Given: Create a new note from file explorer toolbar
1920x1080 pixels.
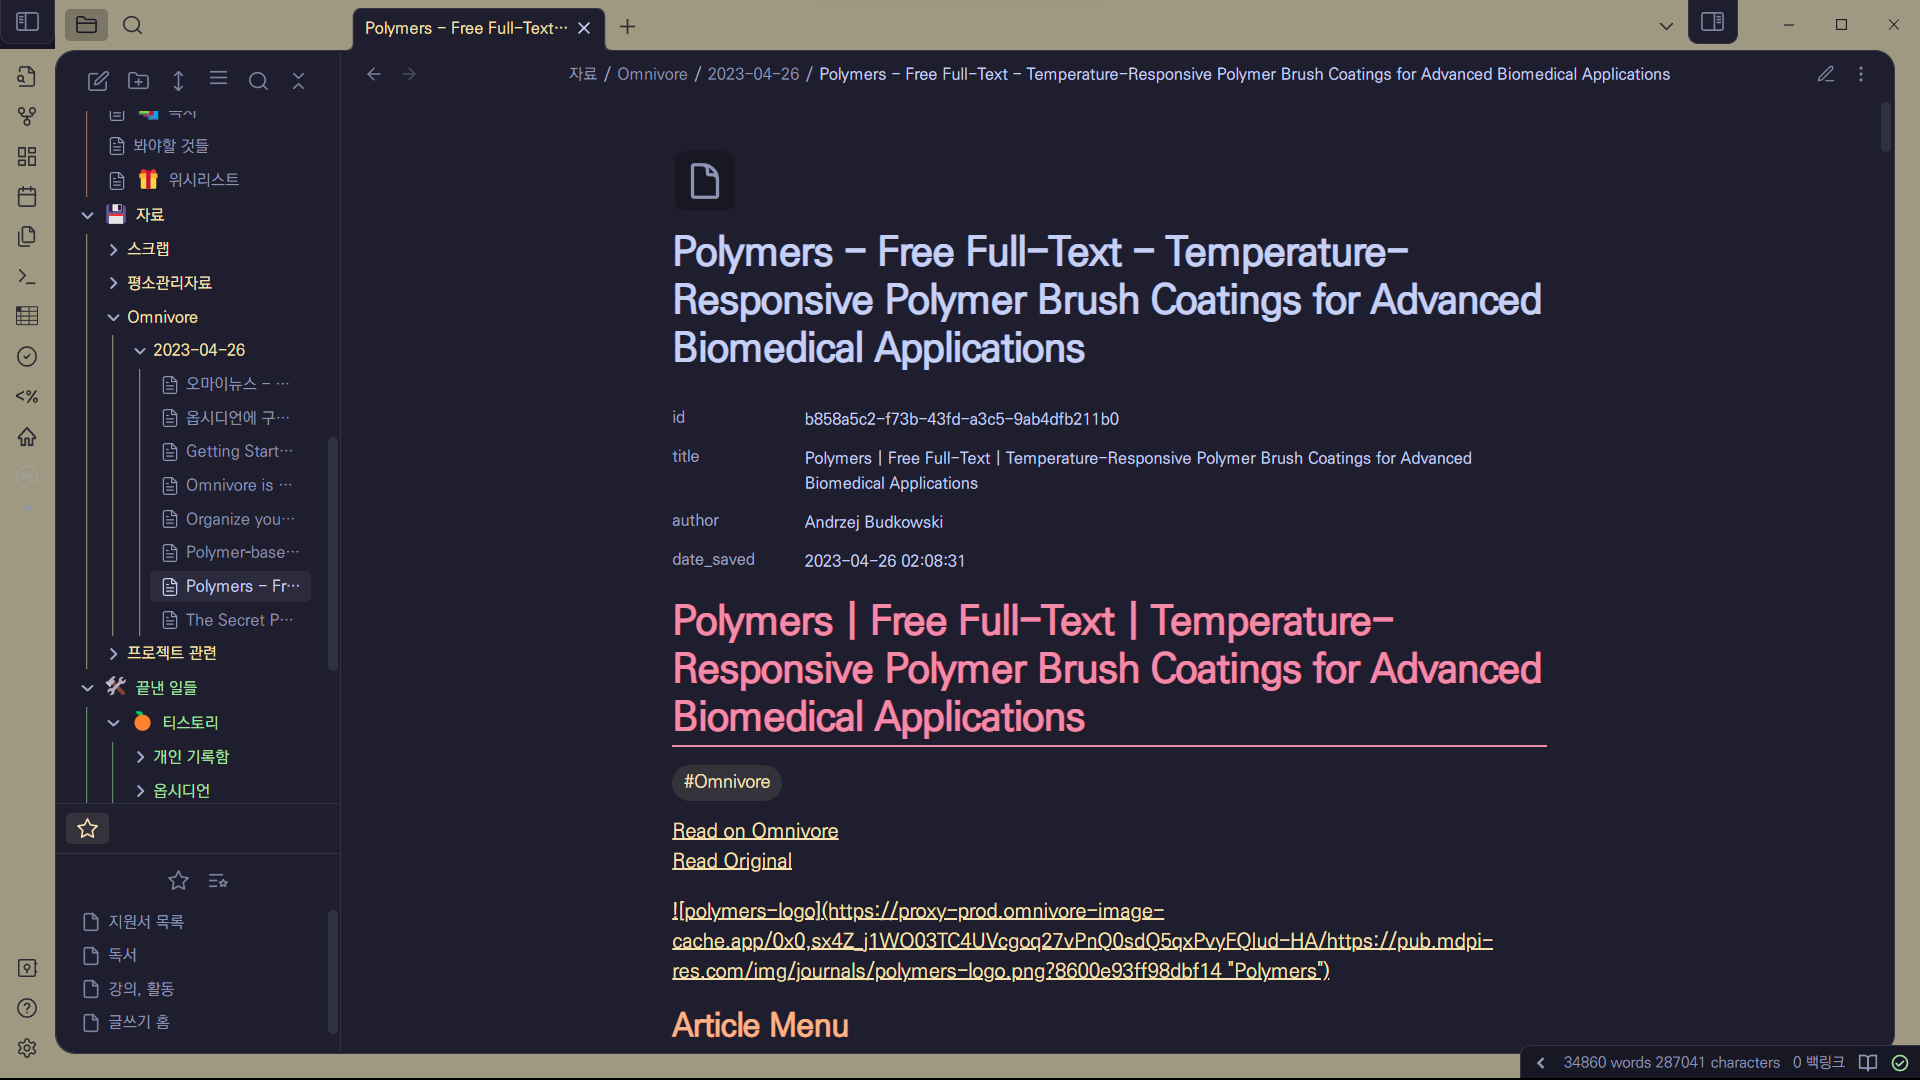Looking at the screenshot, I should [x=98, y=81].
